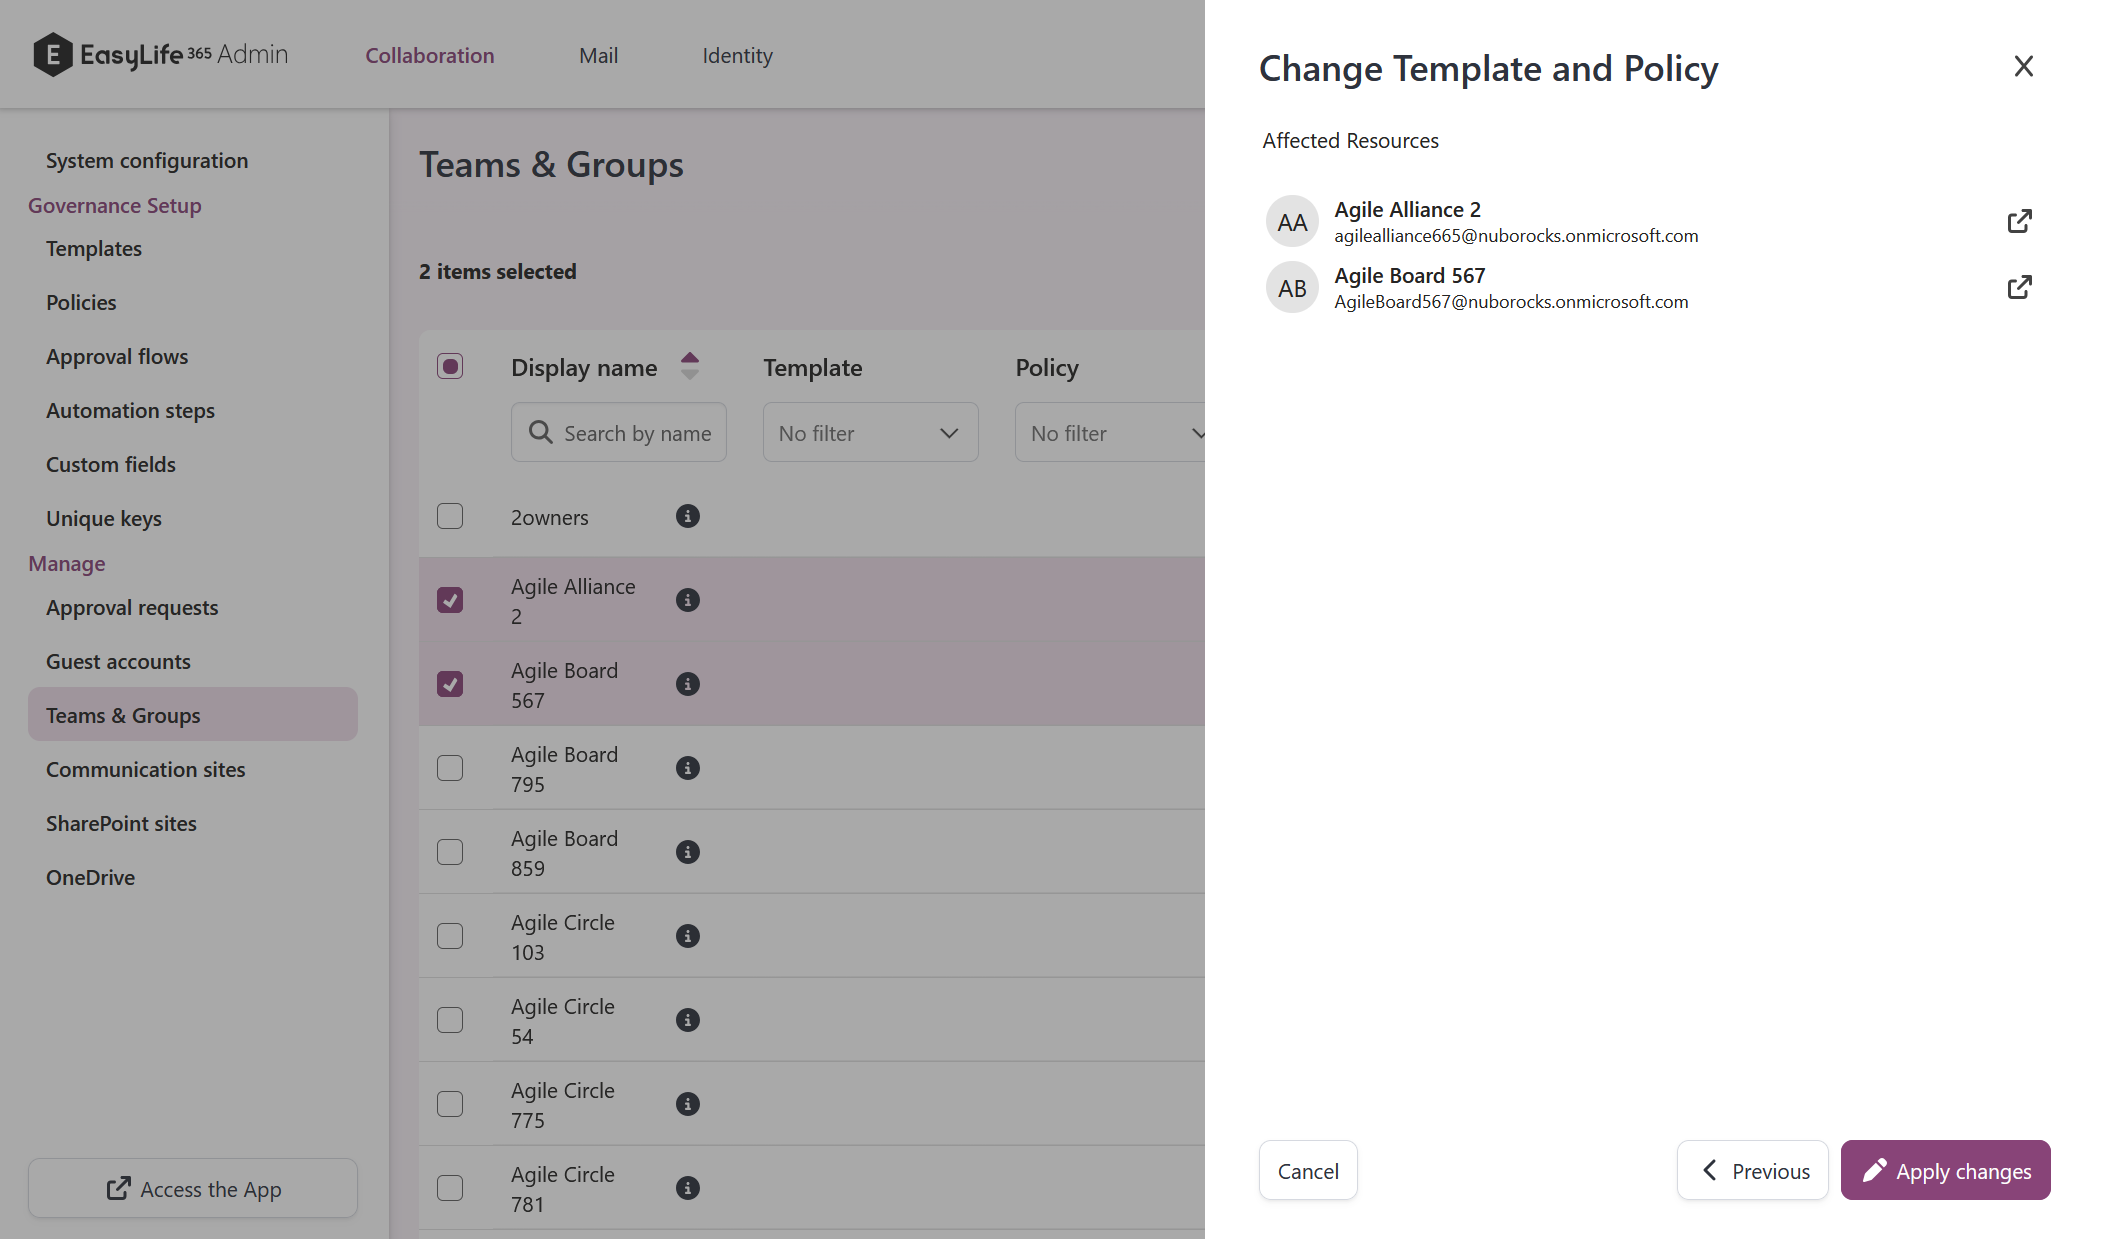Sort by Display name arrow icon

click(x=690, y=366)
